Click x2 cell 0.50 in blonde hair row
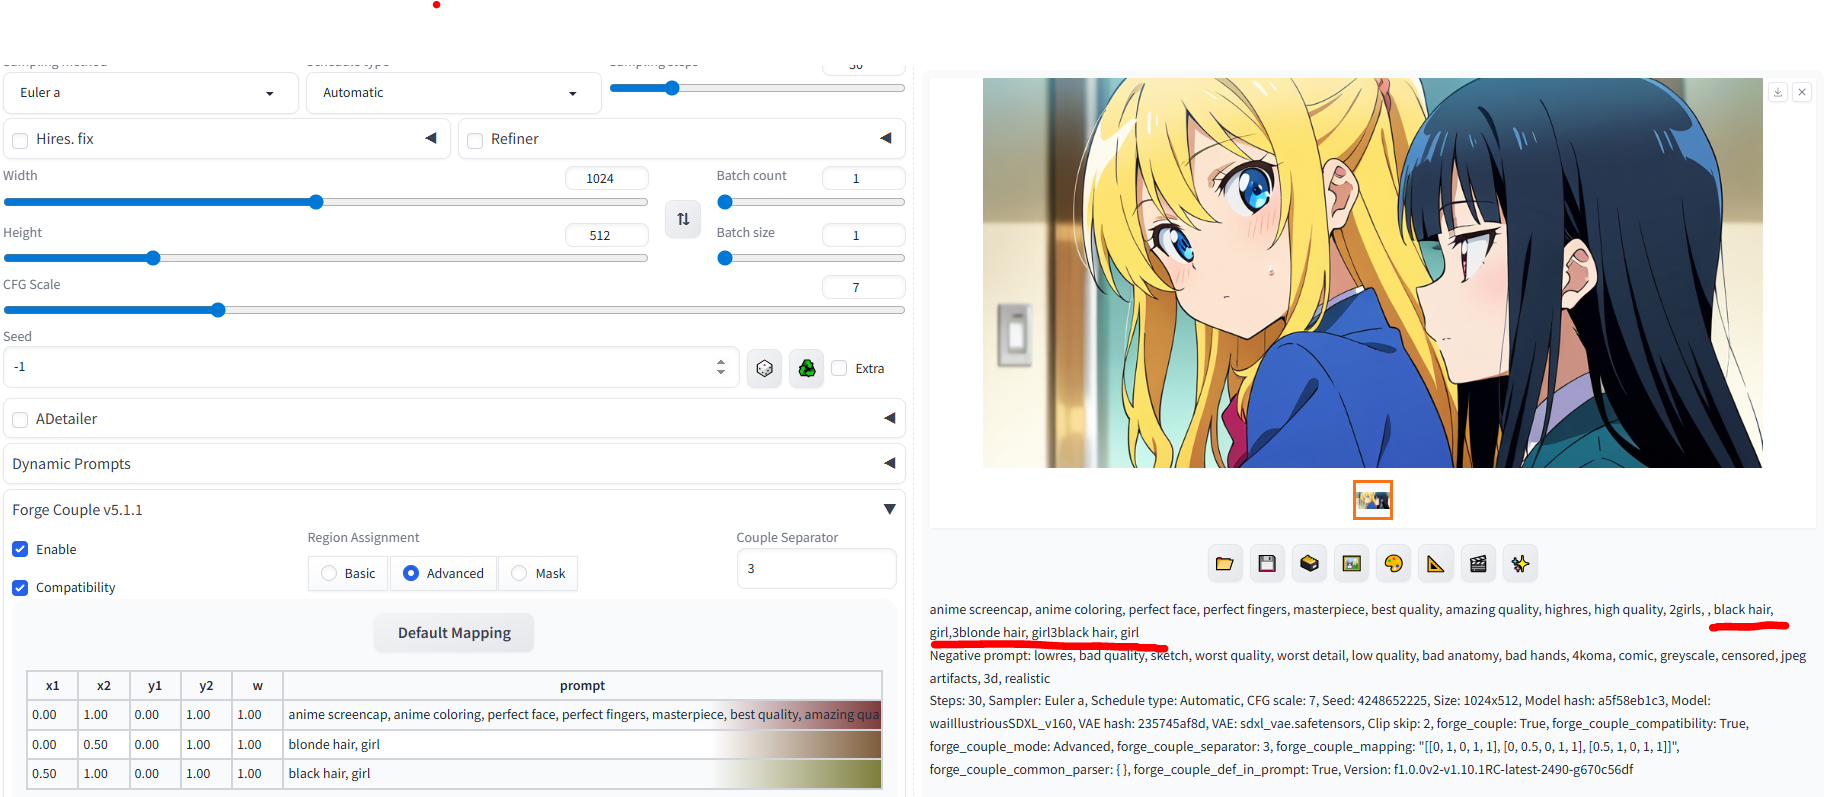The width and height of the screenshot is (1833, 797). (x=104, y=744)
